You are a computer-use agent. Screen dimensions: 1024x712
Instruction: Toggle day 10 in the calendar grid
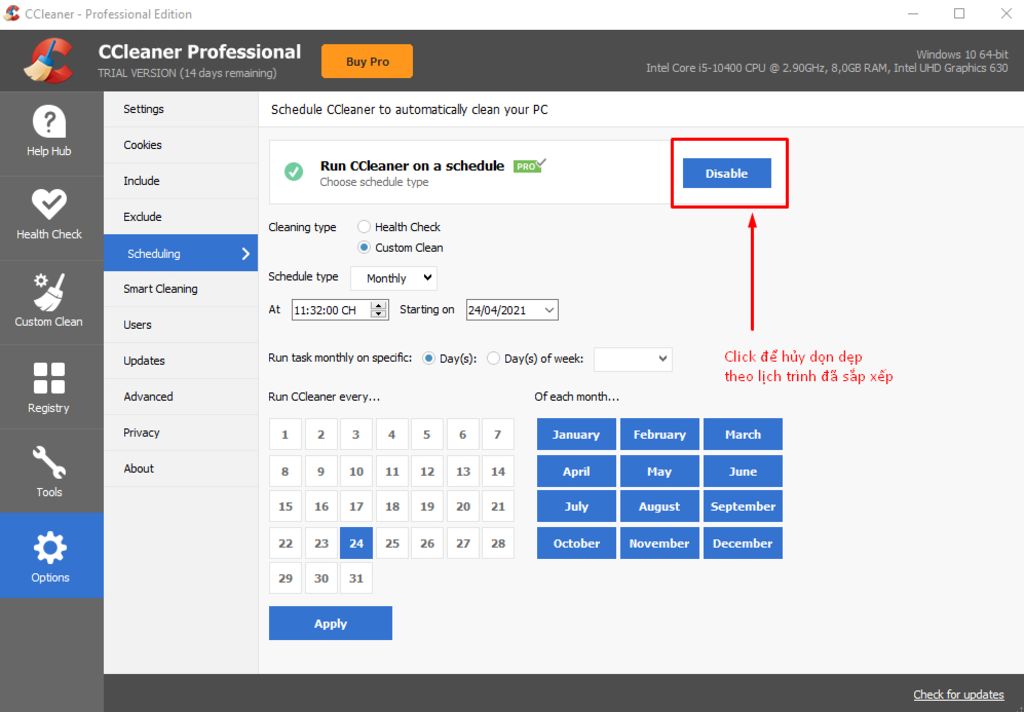[x=357, y=471]
